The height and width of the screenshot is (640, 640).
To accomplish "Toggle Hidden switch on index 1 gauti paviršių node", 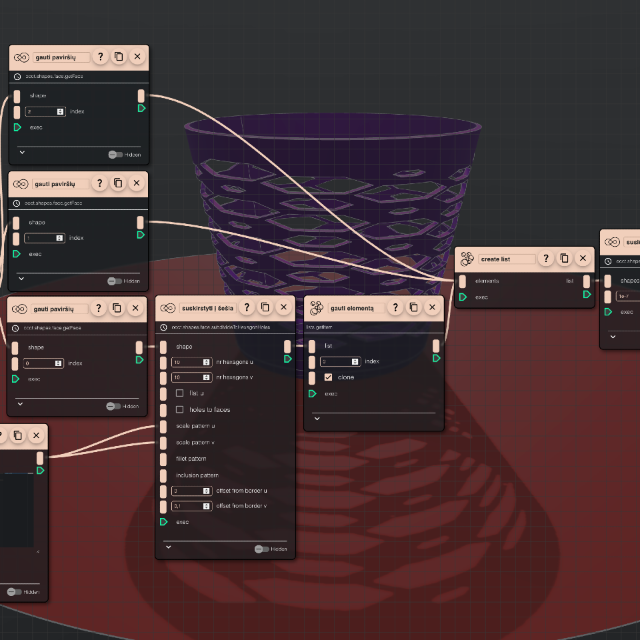I will [115, 281].
